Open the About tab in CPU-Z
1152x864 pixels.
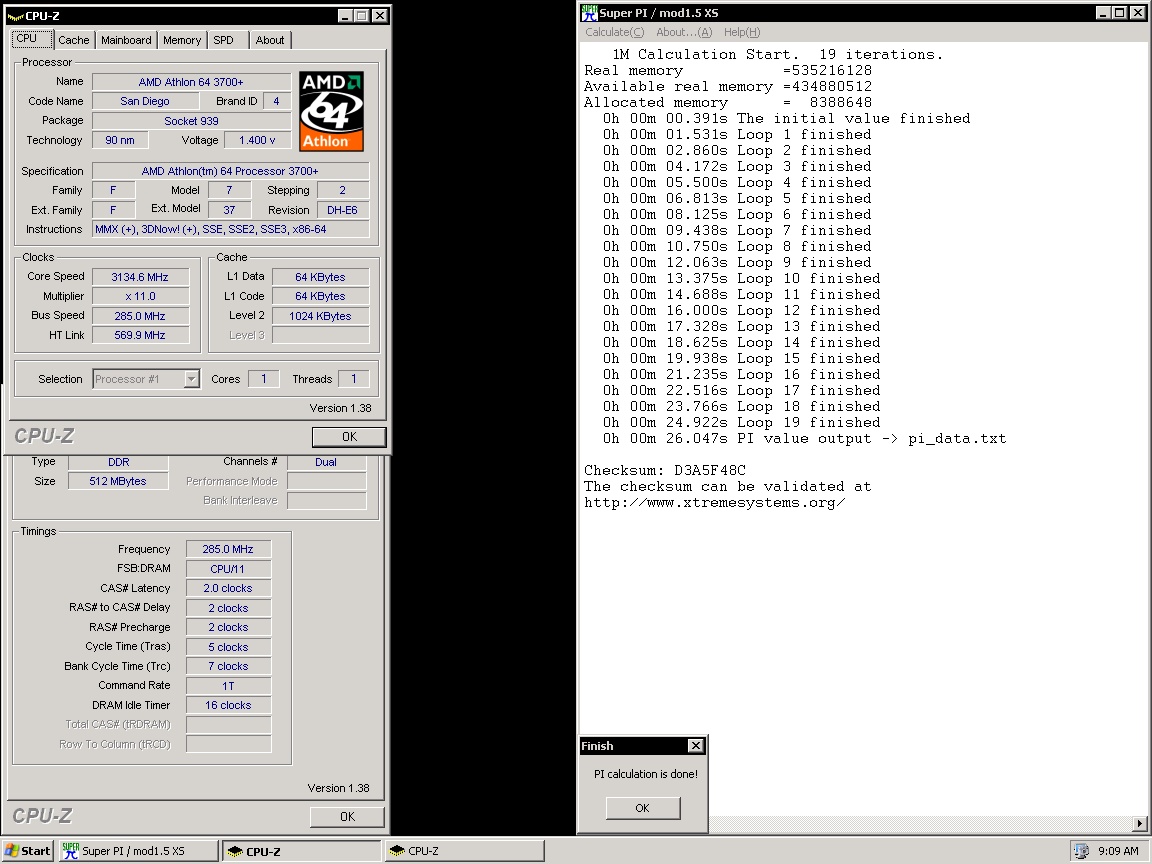pos(270,40)
